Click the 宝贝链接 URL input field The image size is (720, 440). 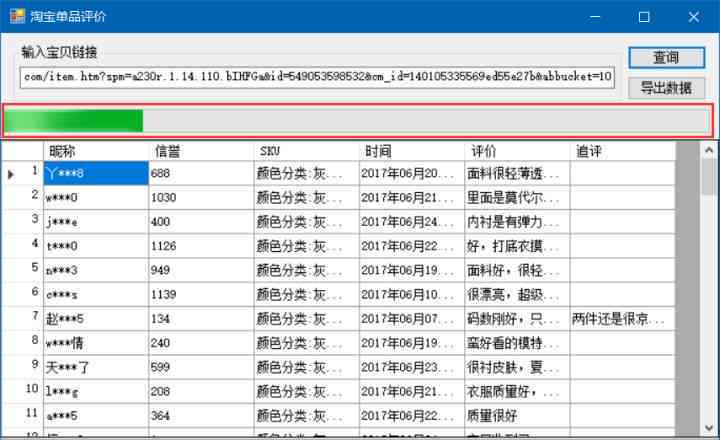pyautogui.click(x=317, y=77)
